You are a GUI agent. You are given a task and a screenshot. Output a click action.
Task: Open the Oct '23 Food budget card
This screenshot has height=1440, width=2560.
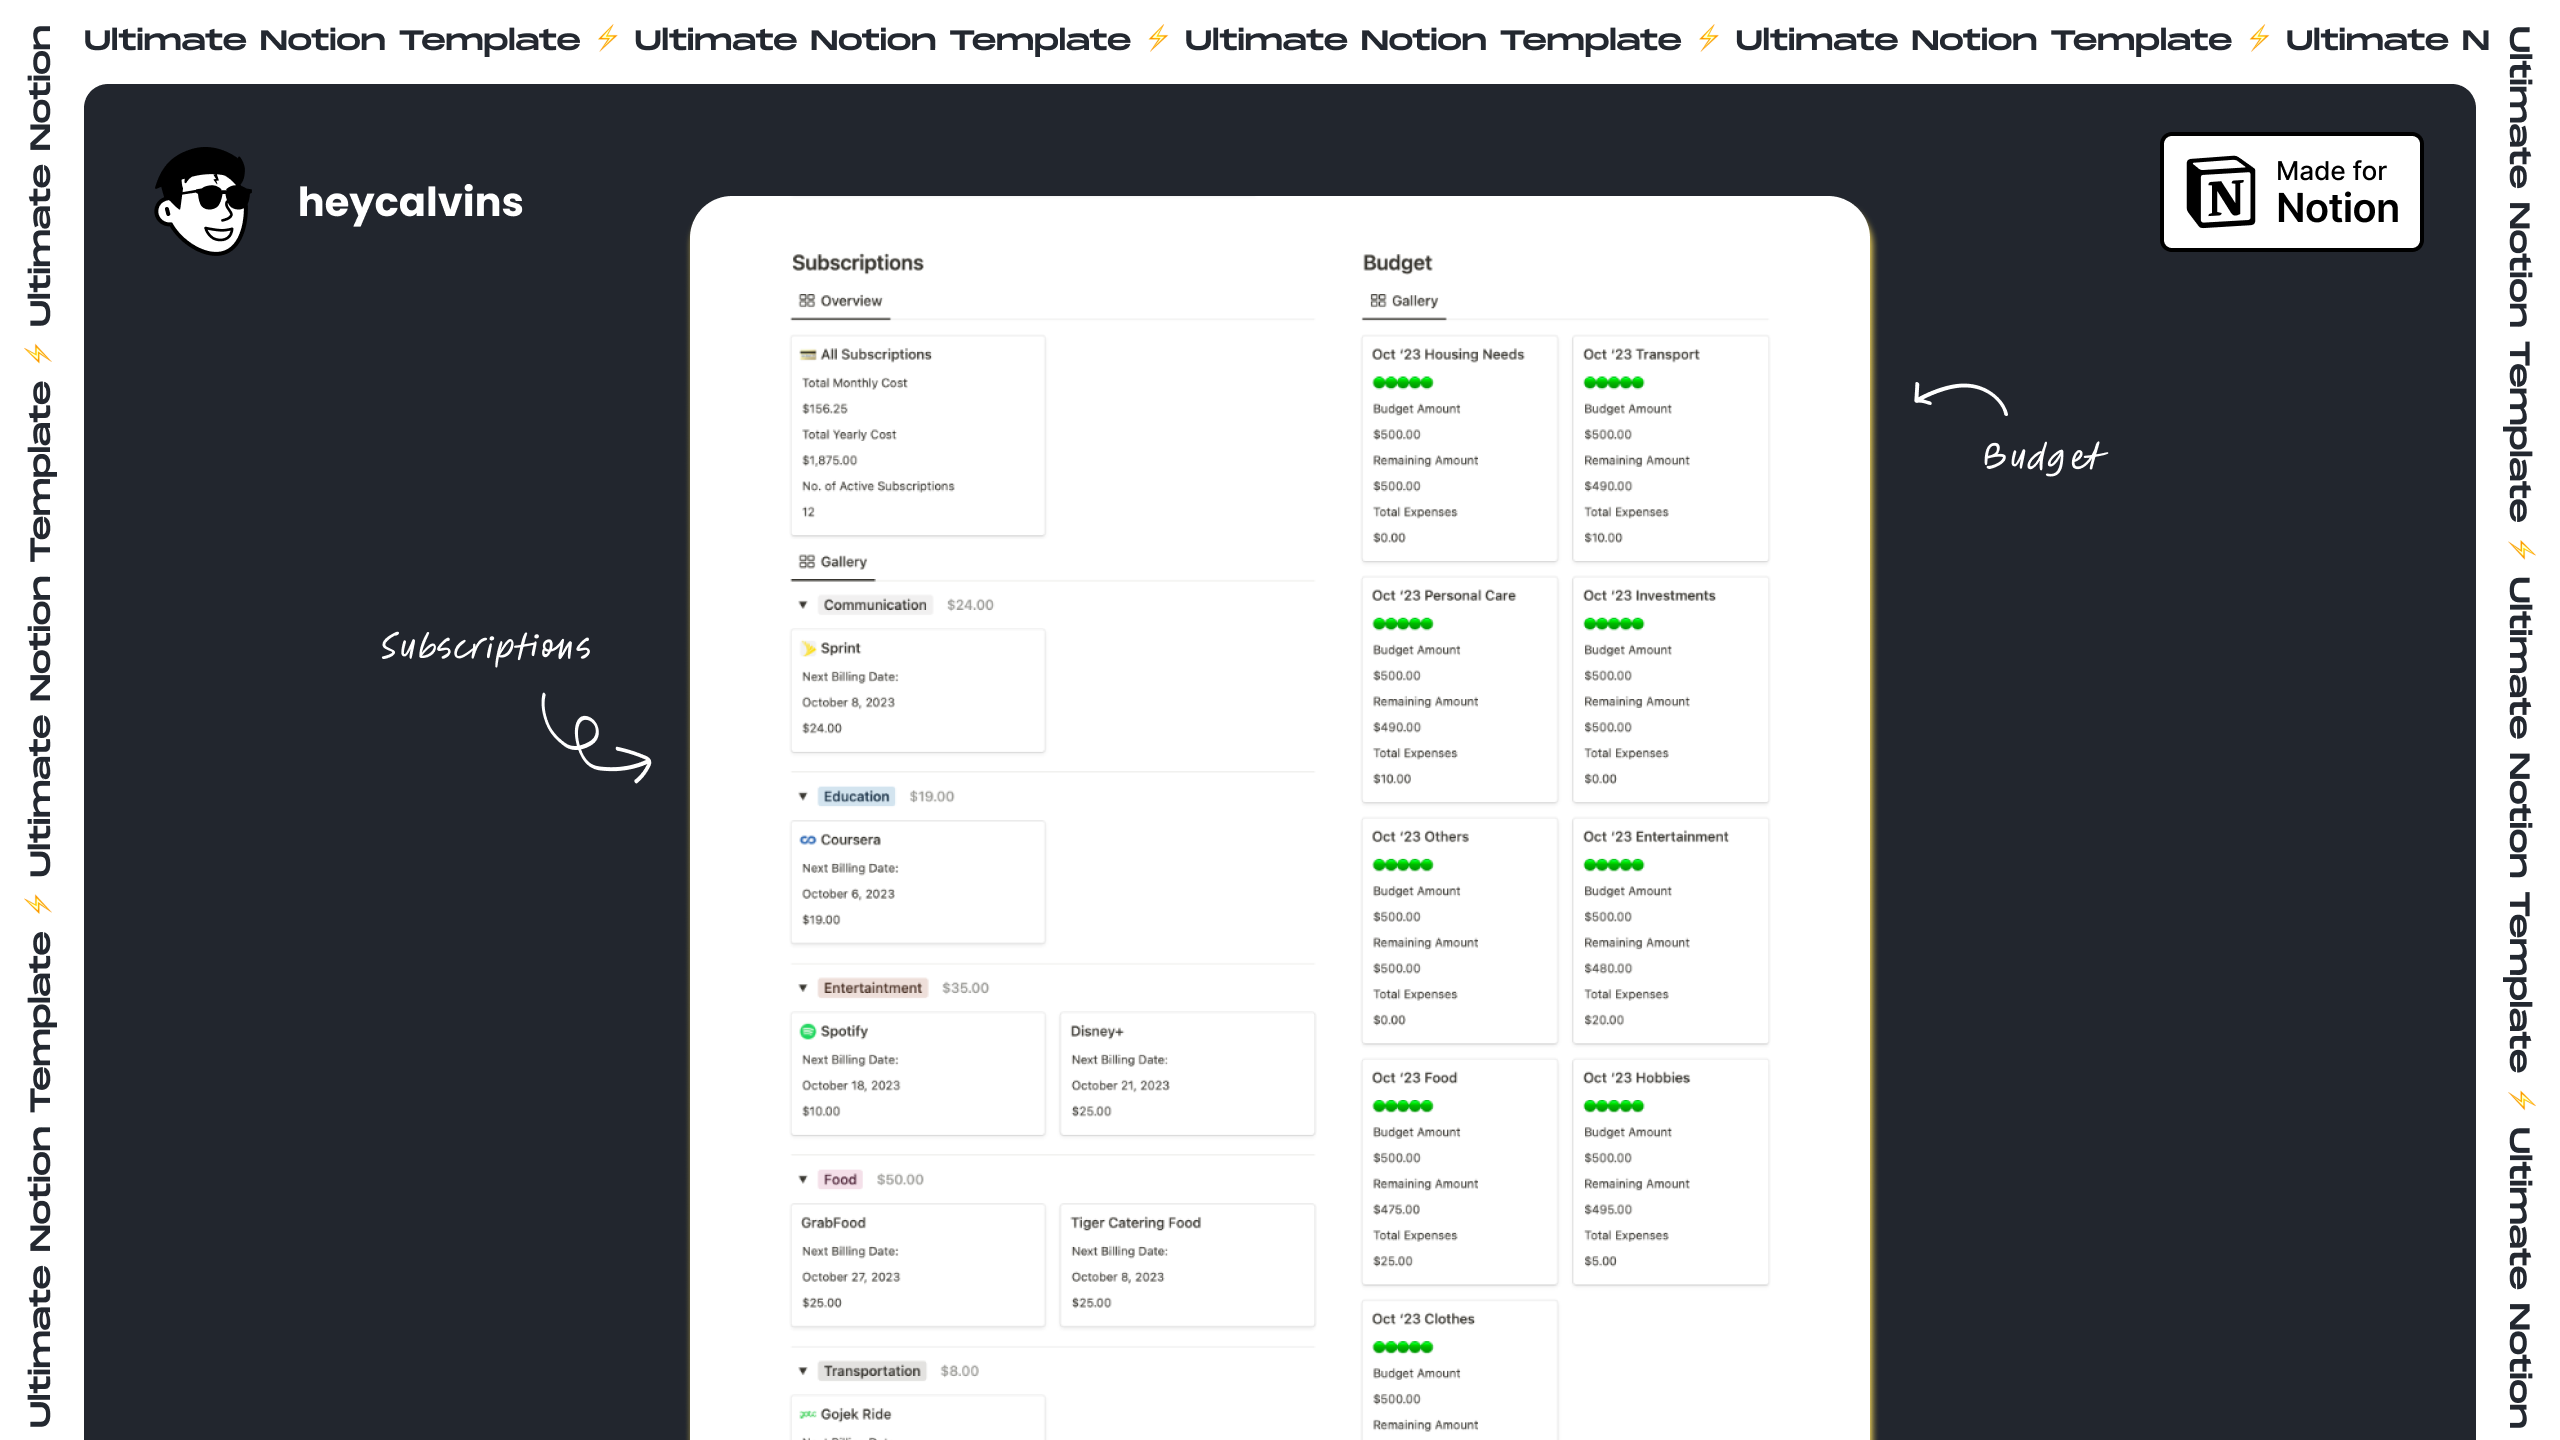point(1460,1171)
